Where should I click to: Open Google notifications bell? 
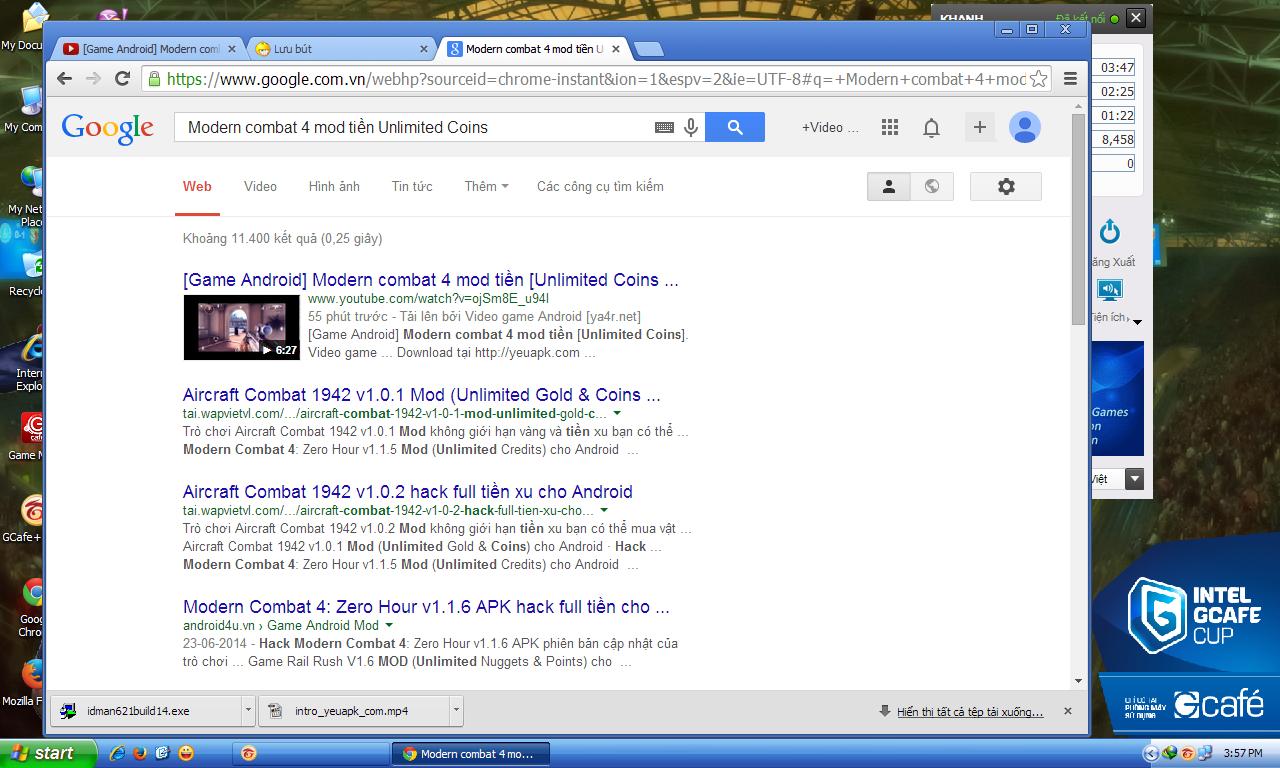point(931,127)
